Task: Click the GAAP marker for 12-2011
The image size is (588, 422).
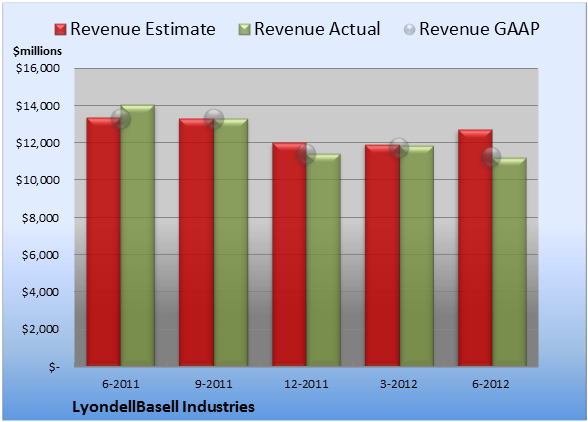Action: pyautogui.click(x=306, y=154)
